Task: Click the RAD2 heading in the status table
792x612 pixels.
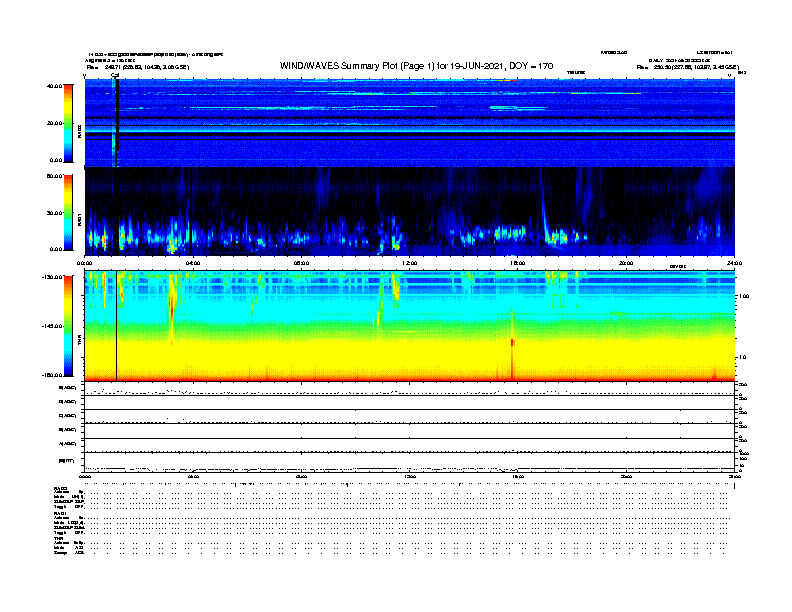Action: click(61, 488)
